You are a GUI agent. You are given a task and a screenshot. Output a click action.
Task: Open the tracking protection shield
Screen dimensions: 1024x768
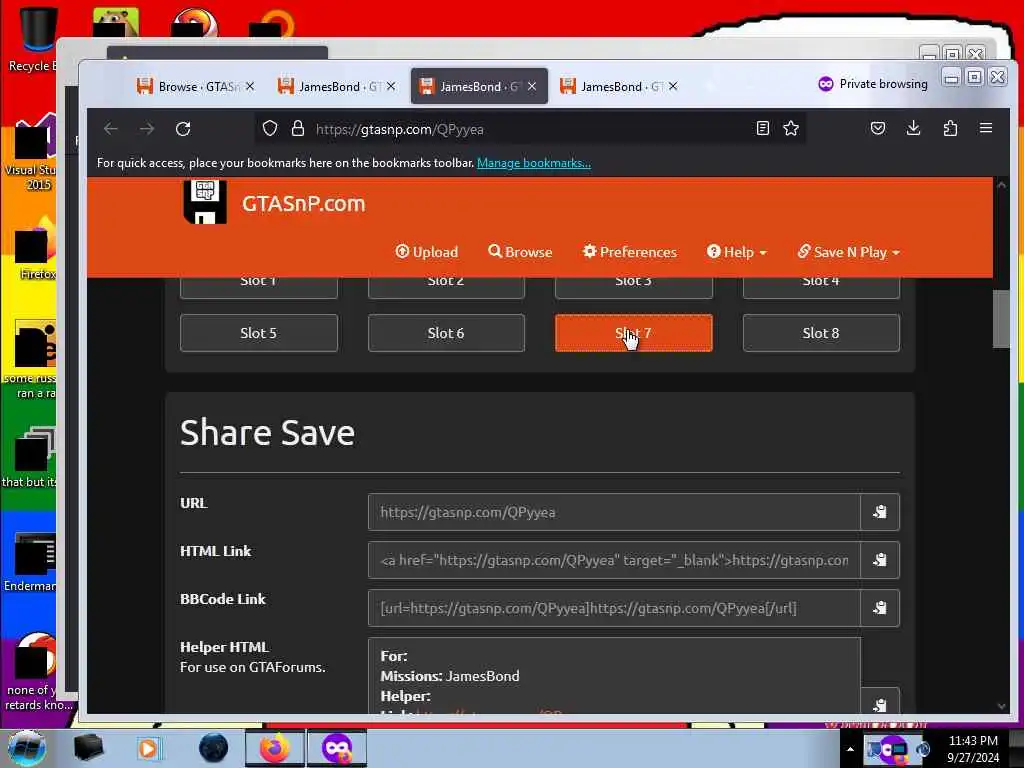click(x=270, y=129)
